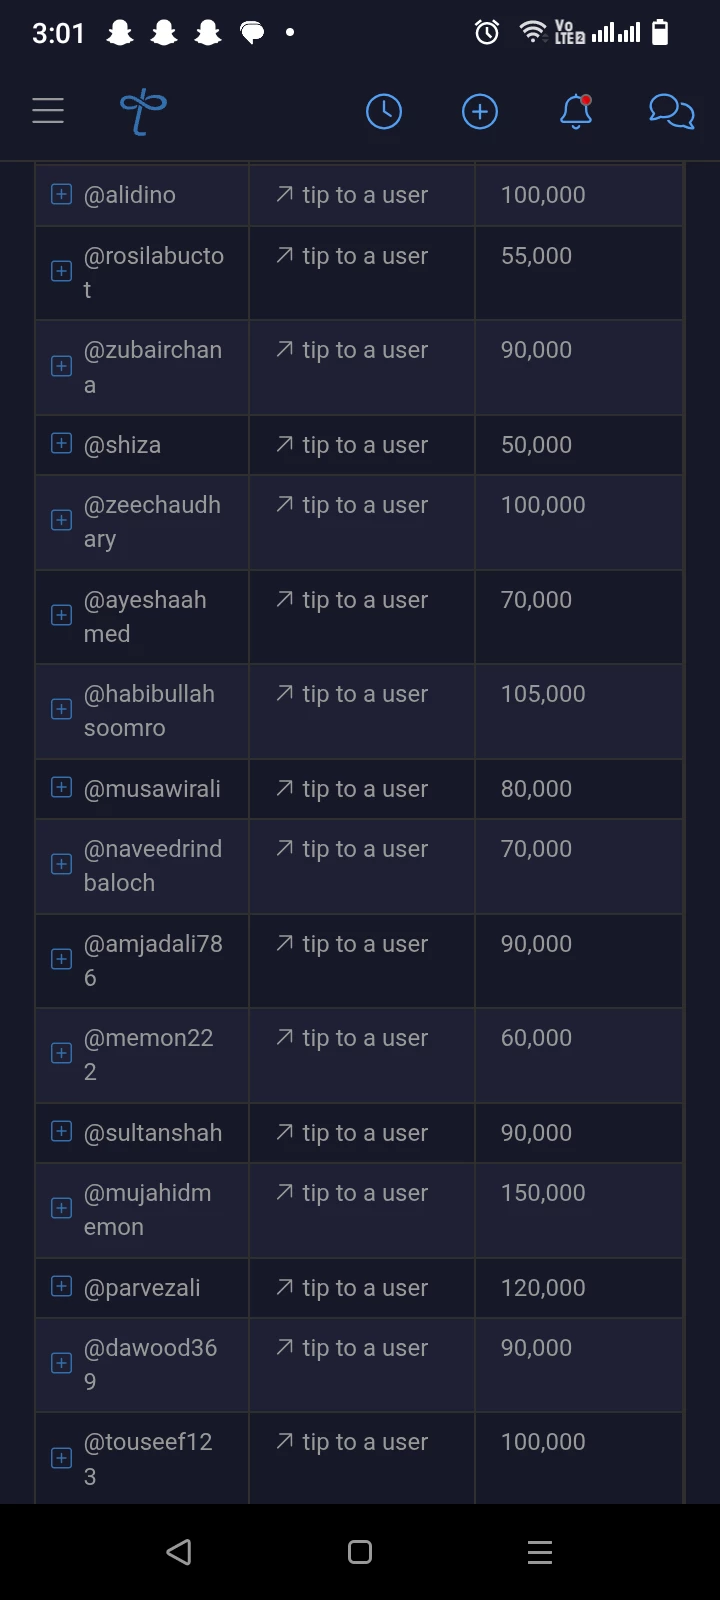Expand the @sultanshah row

point(61,1131)
